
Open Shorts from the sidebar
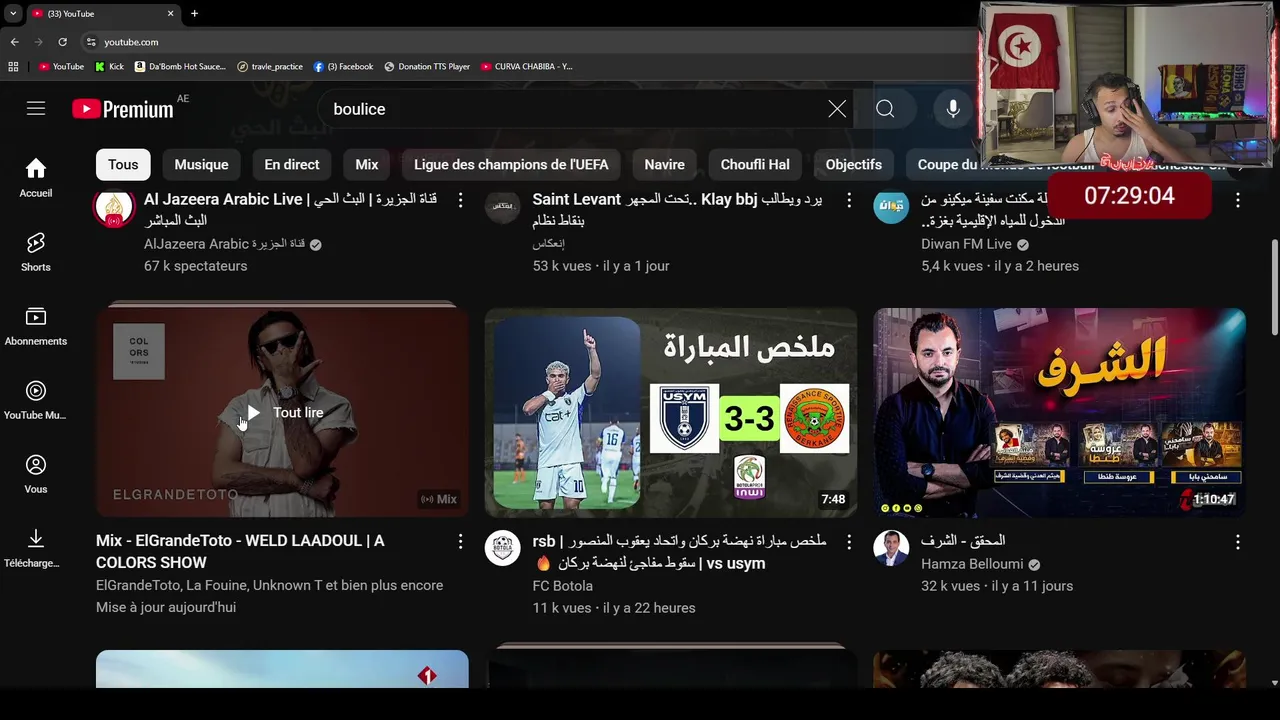click(36, 252)
